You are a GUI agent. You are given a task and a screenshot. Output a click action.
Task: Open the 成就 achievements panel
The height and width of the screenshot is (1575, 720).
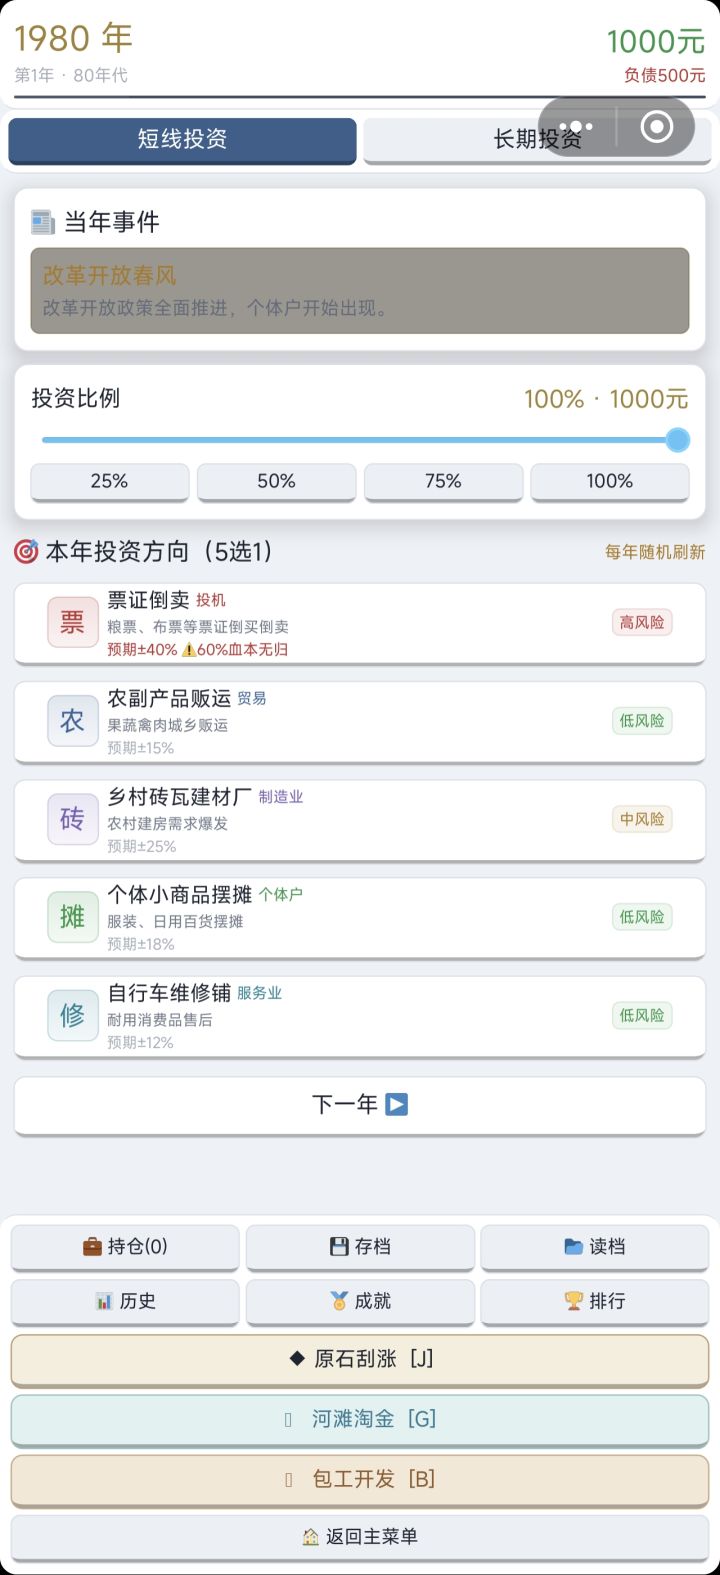pyautogui.click(x=360, y=1301)
